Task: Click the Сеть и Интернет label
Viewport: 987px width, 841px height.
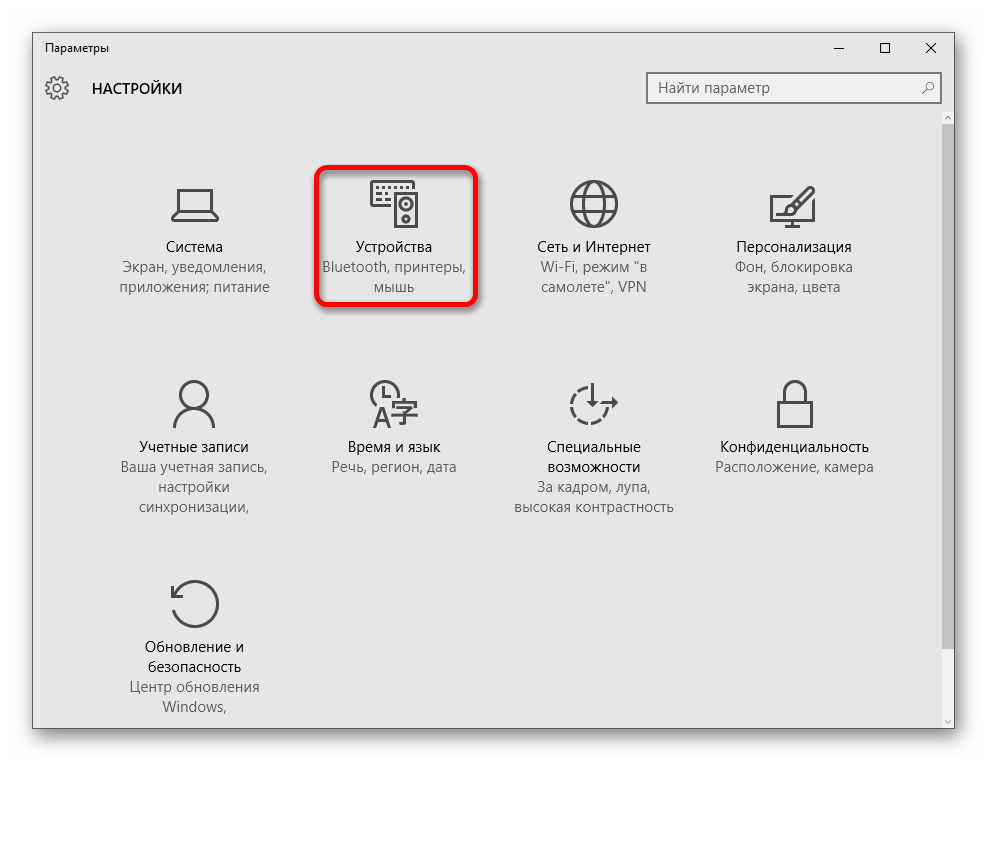Action: 594,247
